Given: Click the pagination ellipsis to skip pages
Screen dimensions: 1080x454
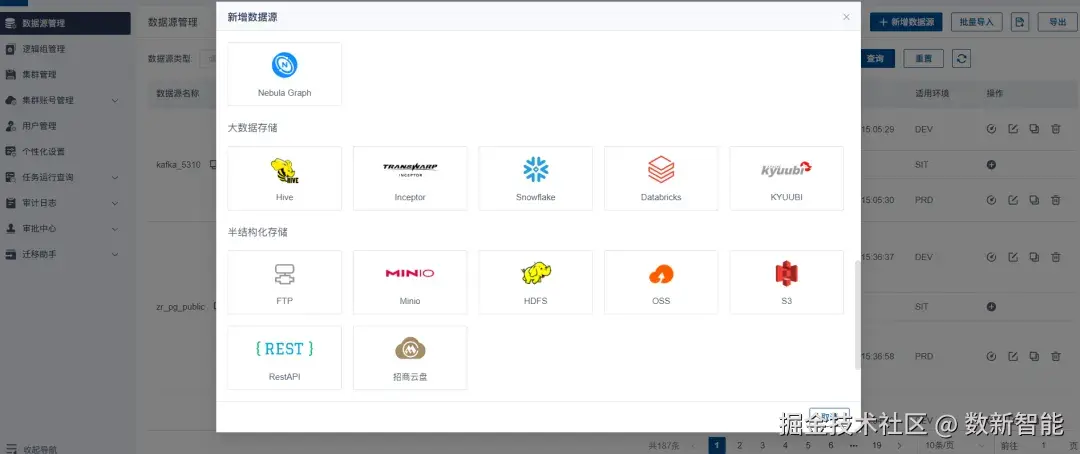Looking at the screenshot, I should click(x=853, y=446).
